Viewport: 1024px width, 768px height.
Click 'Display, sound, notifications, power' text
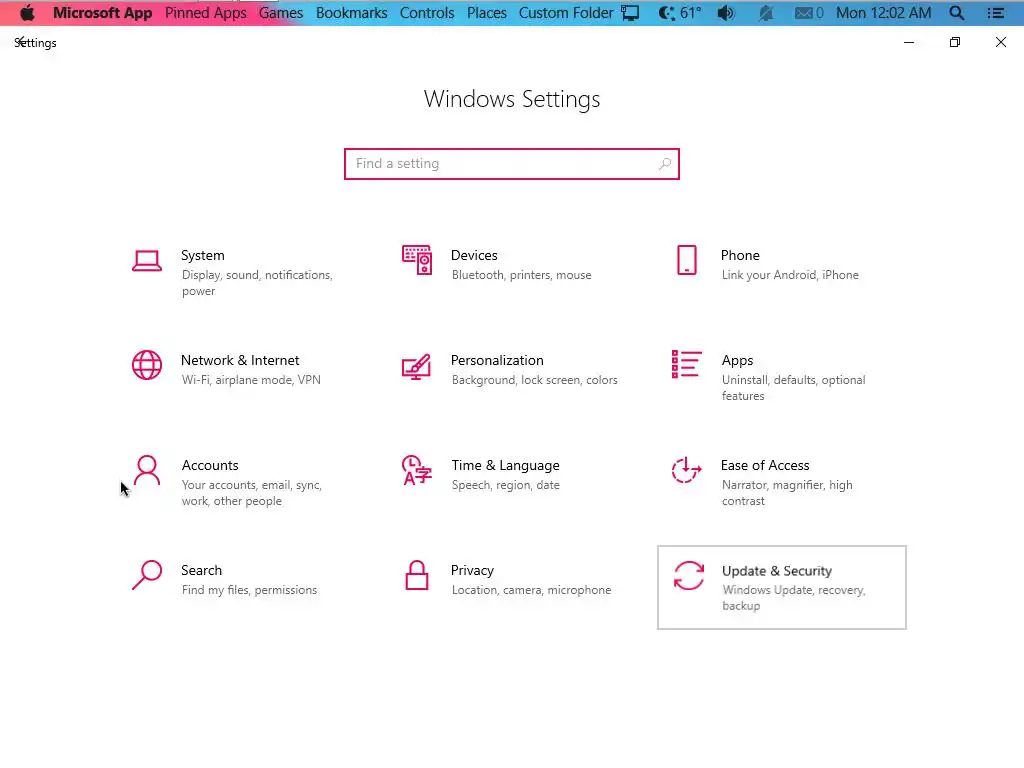[x=257, y=283]
